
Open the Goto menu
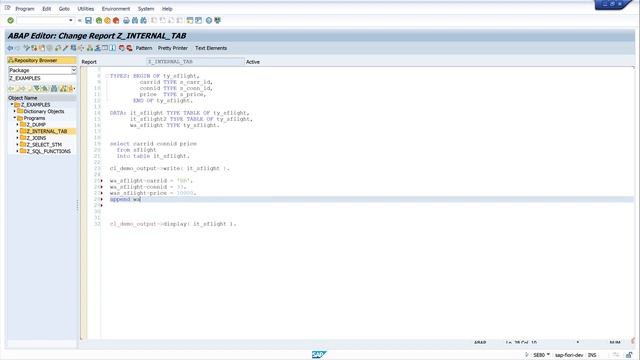tap(64, 9)
